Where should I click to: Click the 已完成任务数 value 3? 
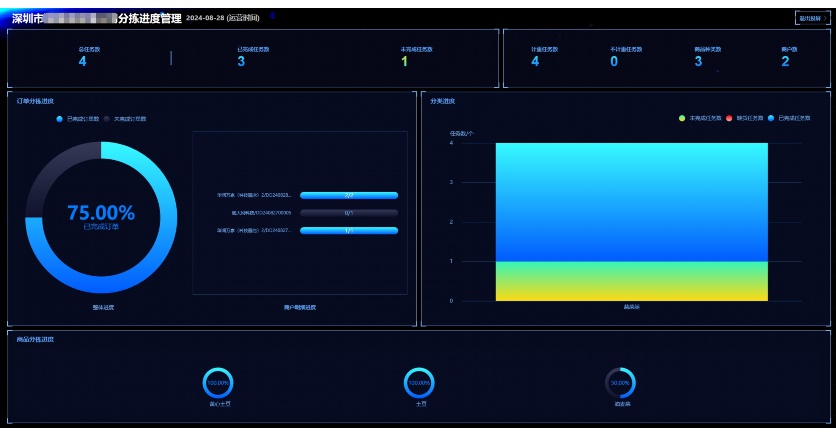pos(241,62)
